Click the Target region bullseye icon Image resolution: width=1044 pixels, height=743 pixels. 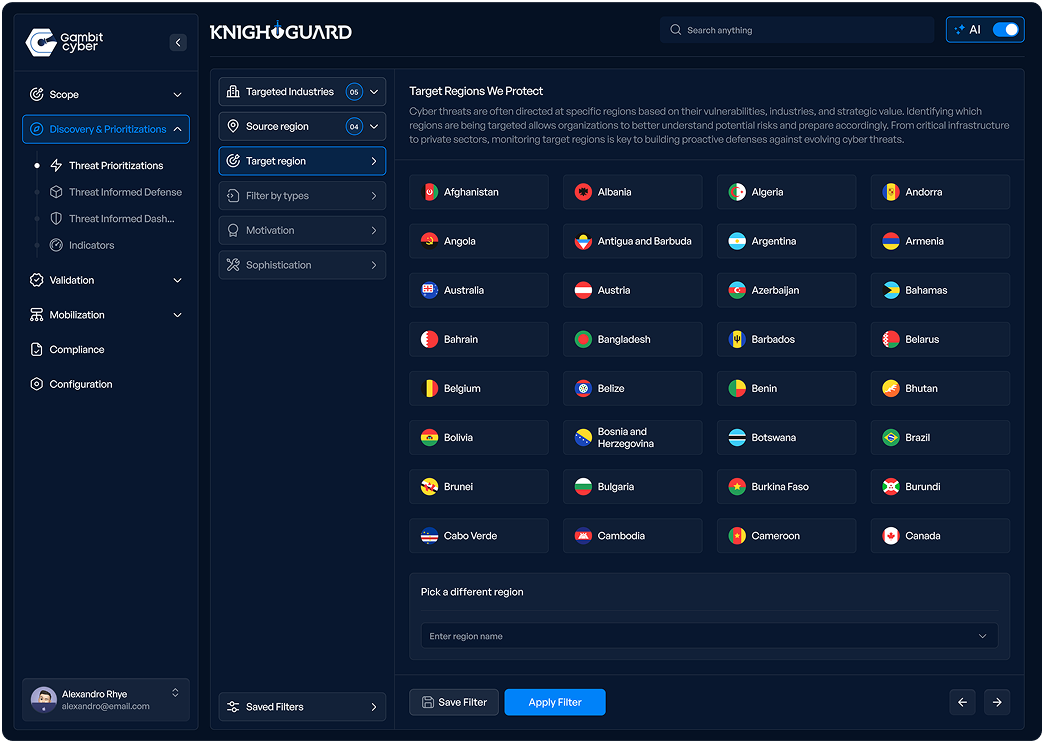[233, 160]
